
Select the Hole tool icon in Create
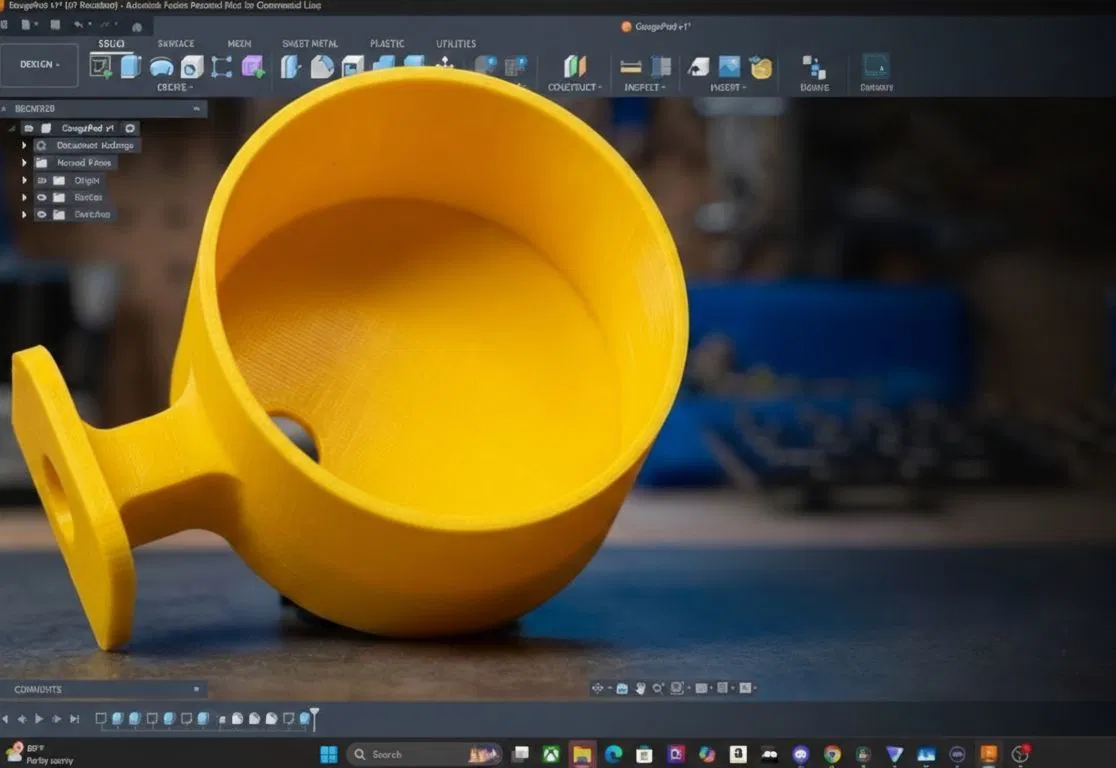click(191, 68)
